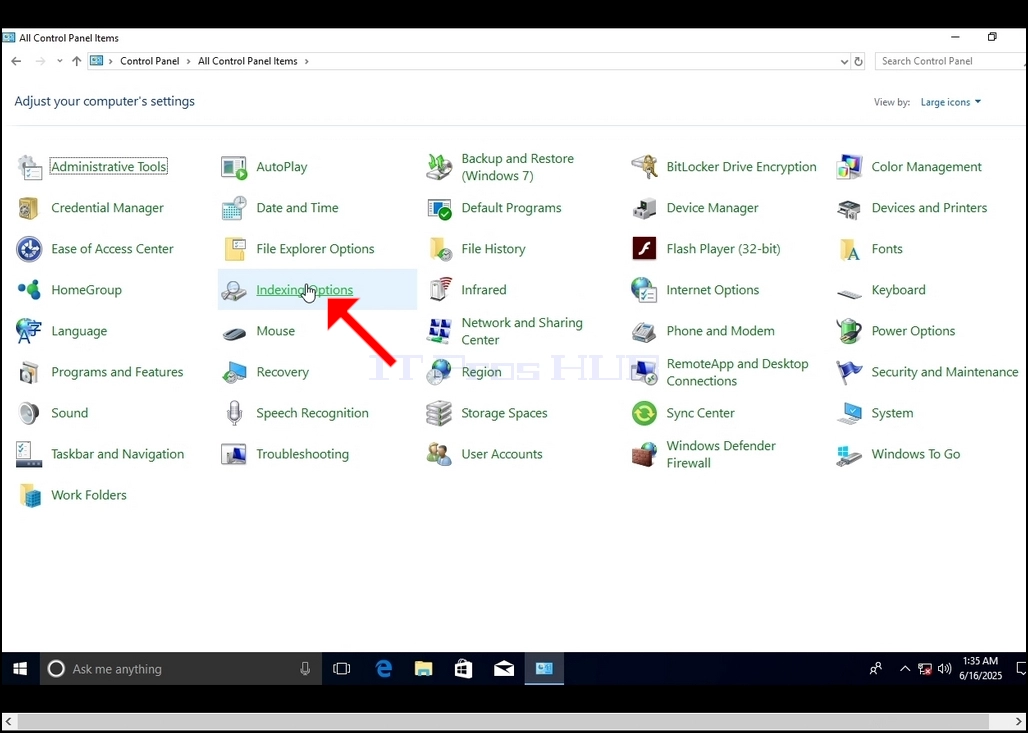Click the Security and Maintenance link
Image resolution: width=1028 pixels, height=733 pixels.
[x=945, y=372]
